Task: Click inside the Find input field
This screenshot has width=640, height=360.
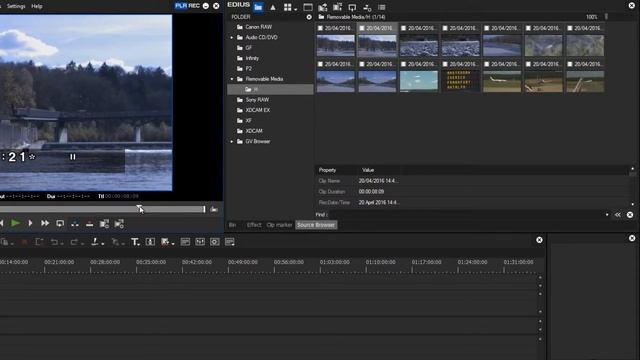Action: coord(466,215)
